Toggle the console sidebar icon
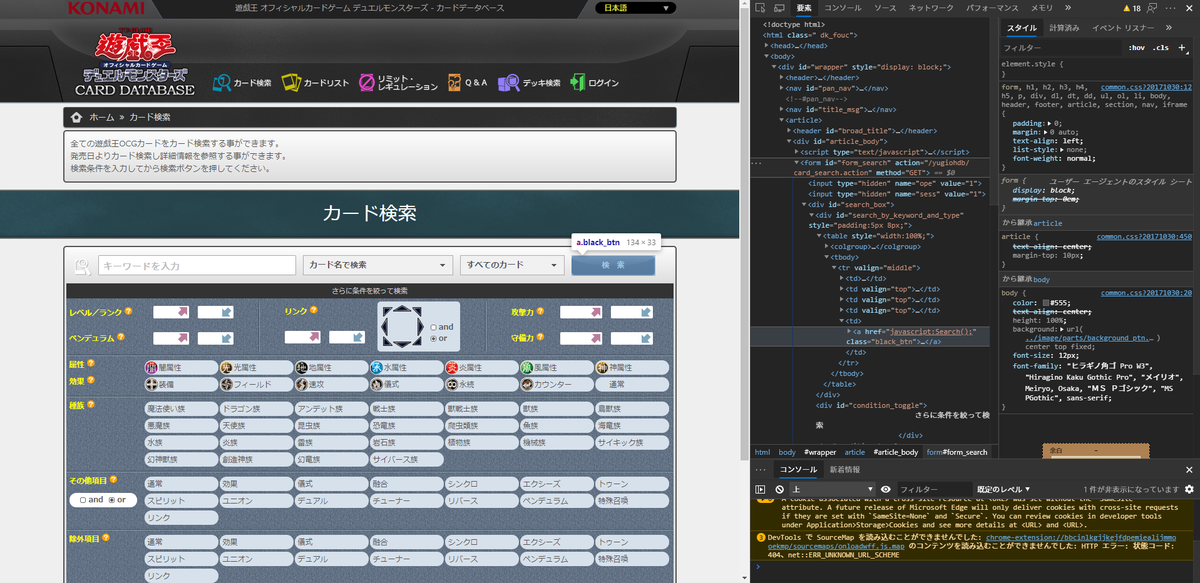1200x583 pixels. click(761, 489)
